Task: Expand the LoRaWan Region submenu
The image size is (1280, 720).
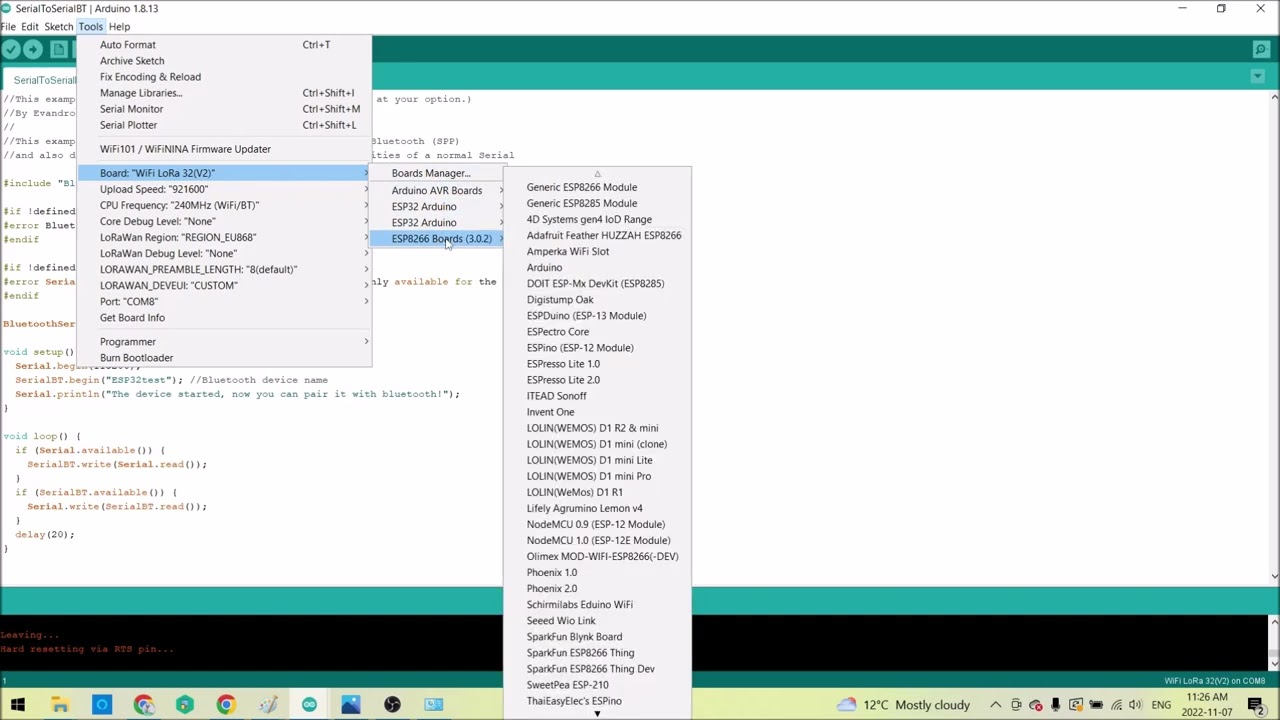Action: tap(226, 237)
